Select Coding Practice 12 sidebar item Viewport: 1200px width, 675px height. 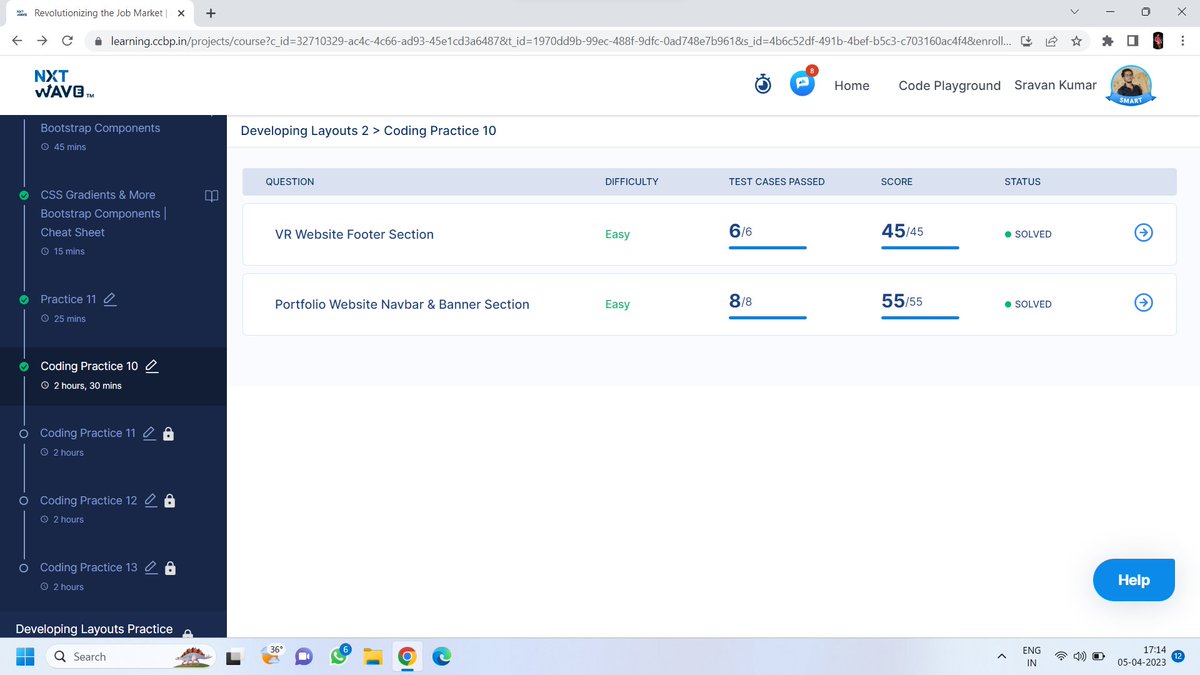(89, 500)
